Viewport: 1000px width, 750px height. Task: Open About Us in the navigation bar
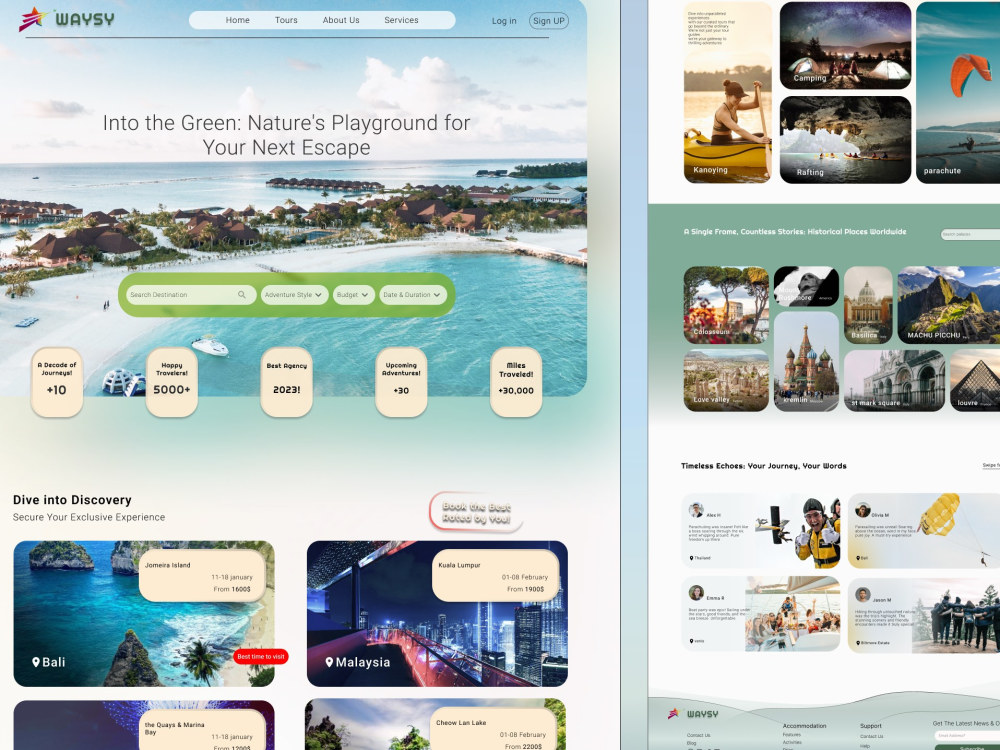click(341, 20)
